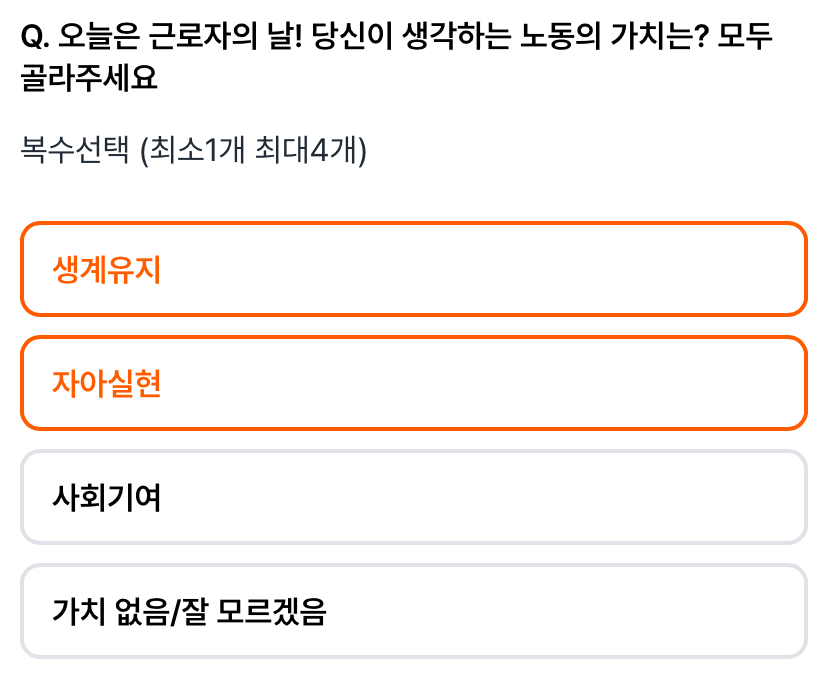Choose the "no value / not sure" answer
This screenshot has width=828, height=684.
coord(413,611)
